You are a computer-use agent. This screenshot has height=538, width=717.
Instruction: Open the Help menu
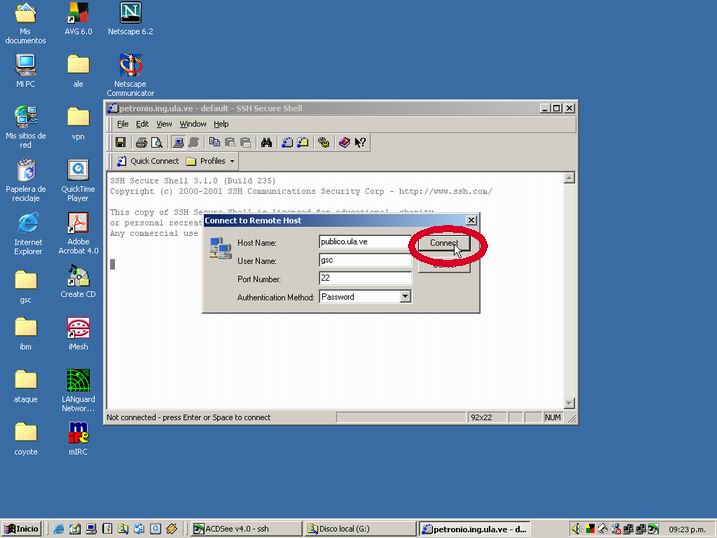tap(221, 124)
